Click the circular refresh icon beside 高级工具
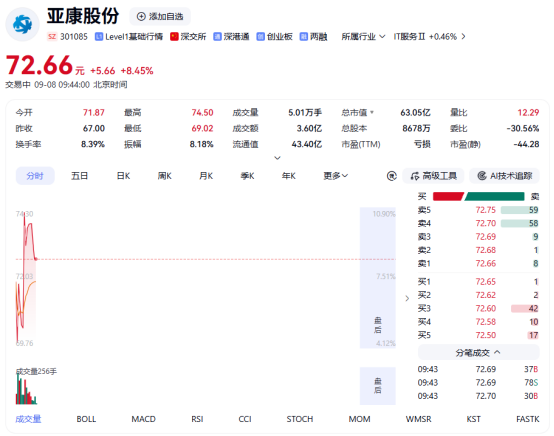The height and width of the screenshot is (436, 554). point(391,176)
